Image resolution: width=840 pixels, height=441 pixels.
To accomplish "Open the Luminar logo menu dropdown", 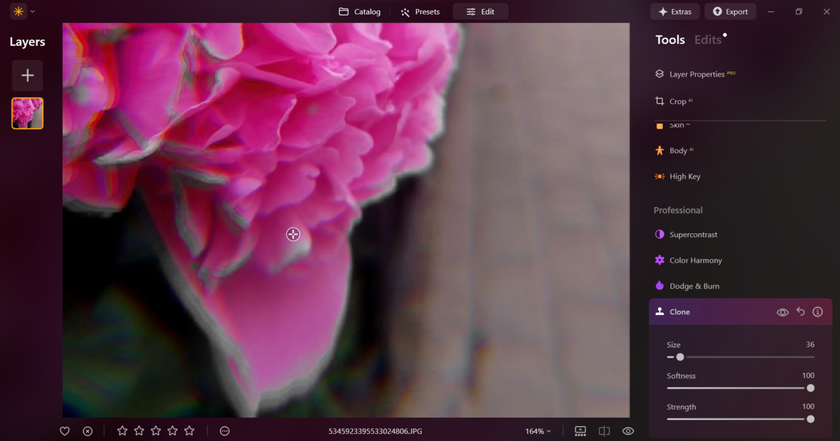I will 22,12.
